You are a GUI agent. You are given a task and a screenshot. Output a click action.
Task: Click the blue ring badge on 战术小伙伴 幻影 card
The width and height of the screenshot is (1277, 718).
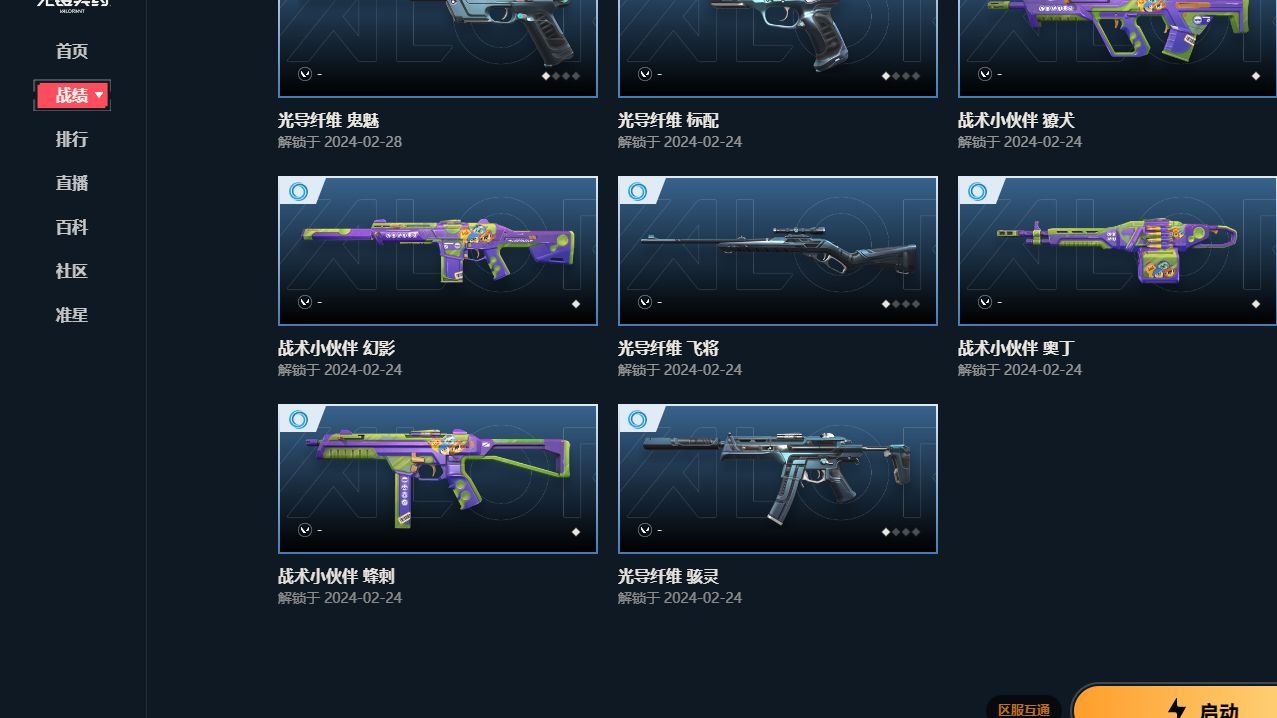coord(298,192)
